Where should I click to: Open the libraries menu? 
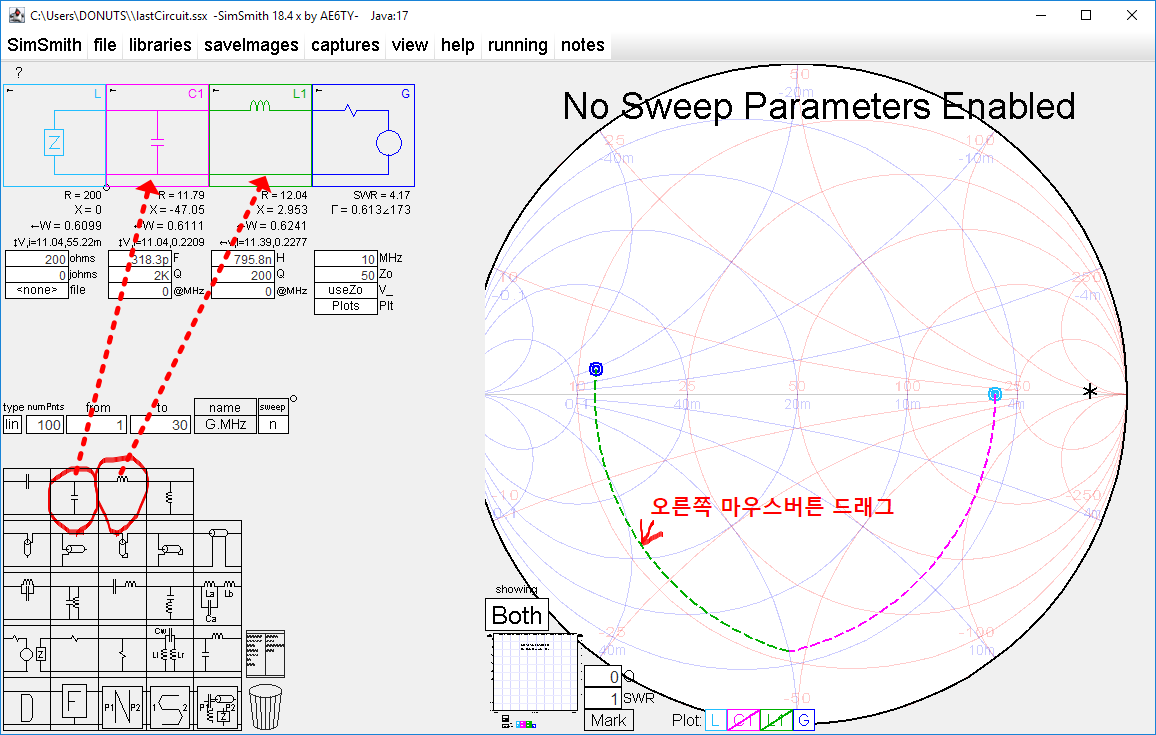160,45
